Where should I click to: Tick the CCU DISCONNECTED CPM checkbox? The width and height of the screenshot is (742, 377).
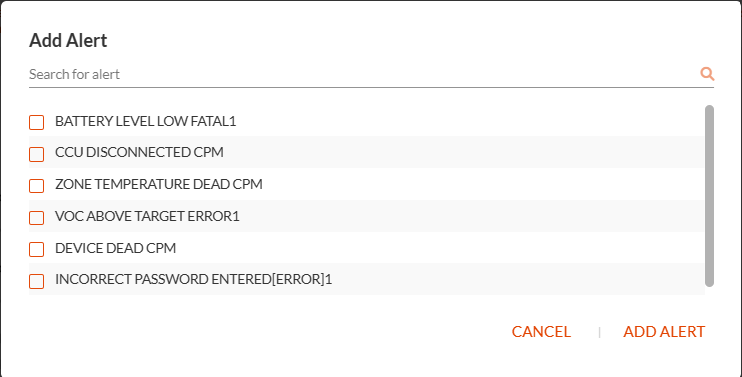coord(36,154)
